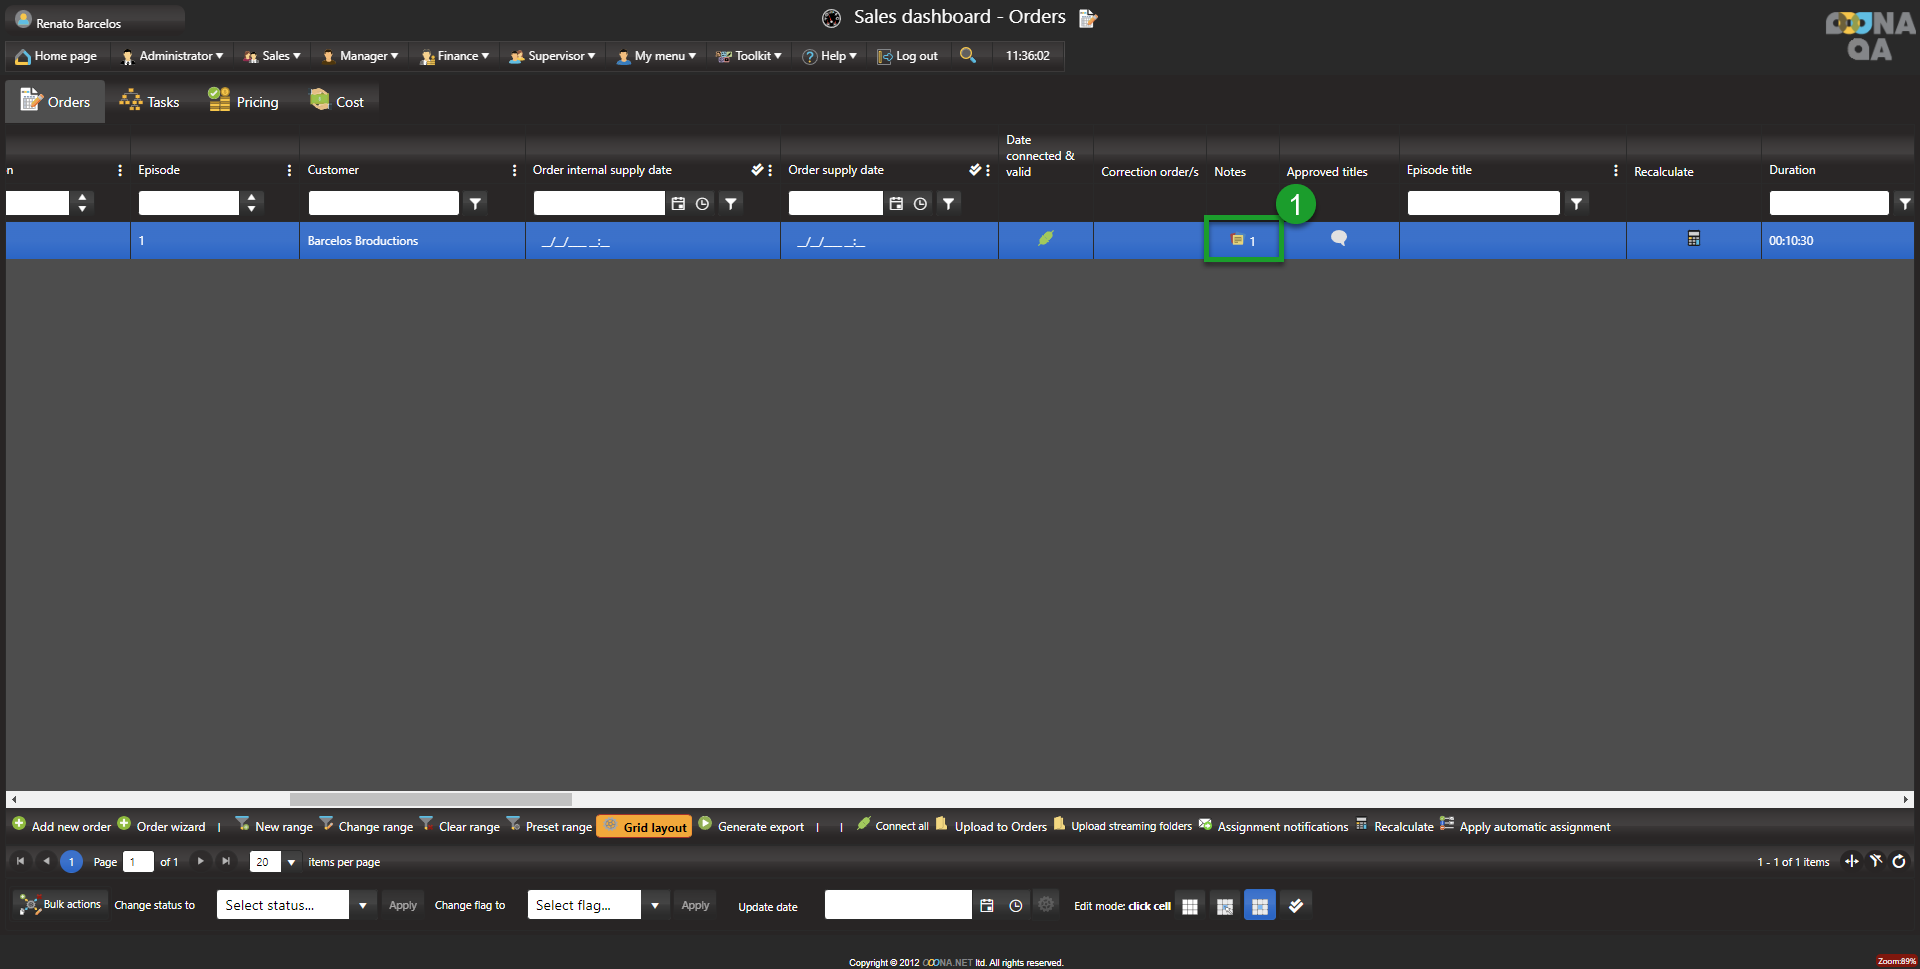Click the horizontal scrollbar thumb under the grid

pyautogui.click(x=430, y=799)
